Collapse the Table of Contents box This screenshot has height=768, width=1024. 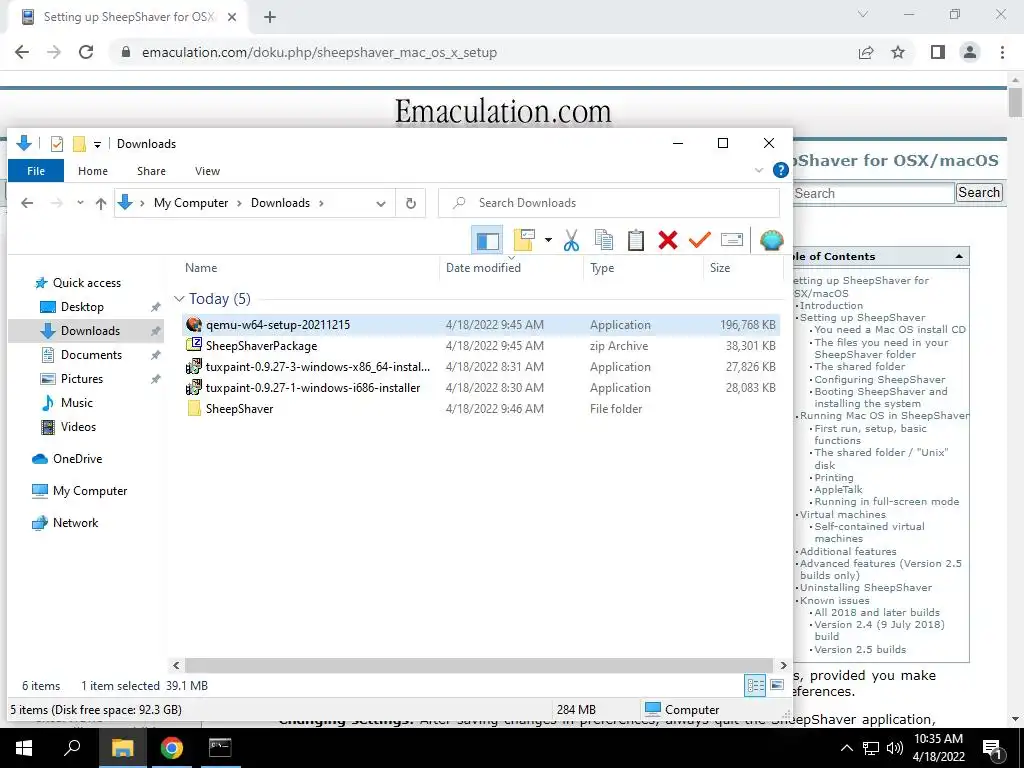pyautogui.click(x=959, y=257)
